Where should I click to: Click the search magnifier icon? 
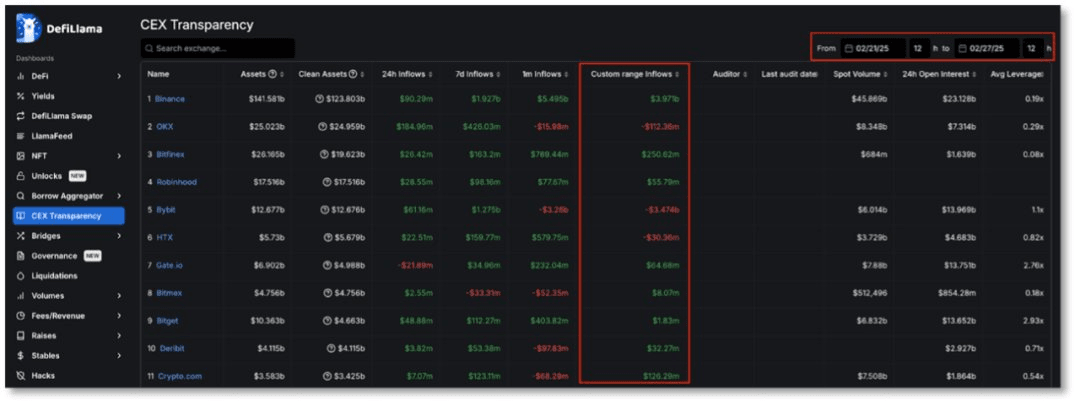pyautogui.click(x=149, y=48)
